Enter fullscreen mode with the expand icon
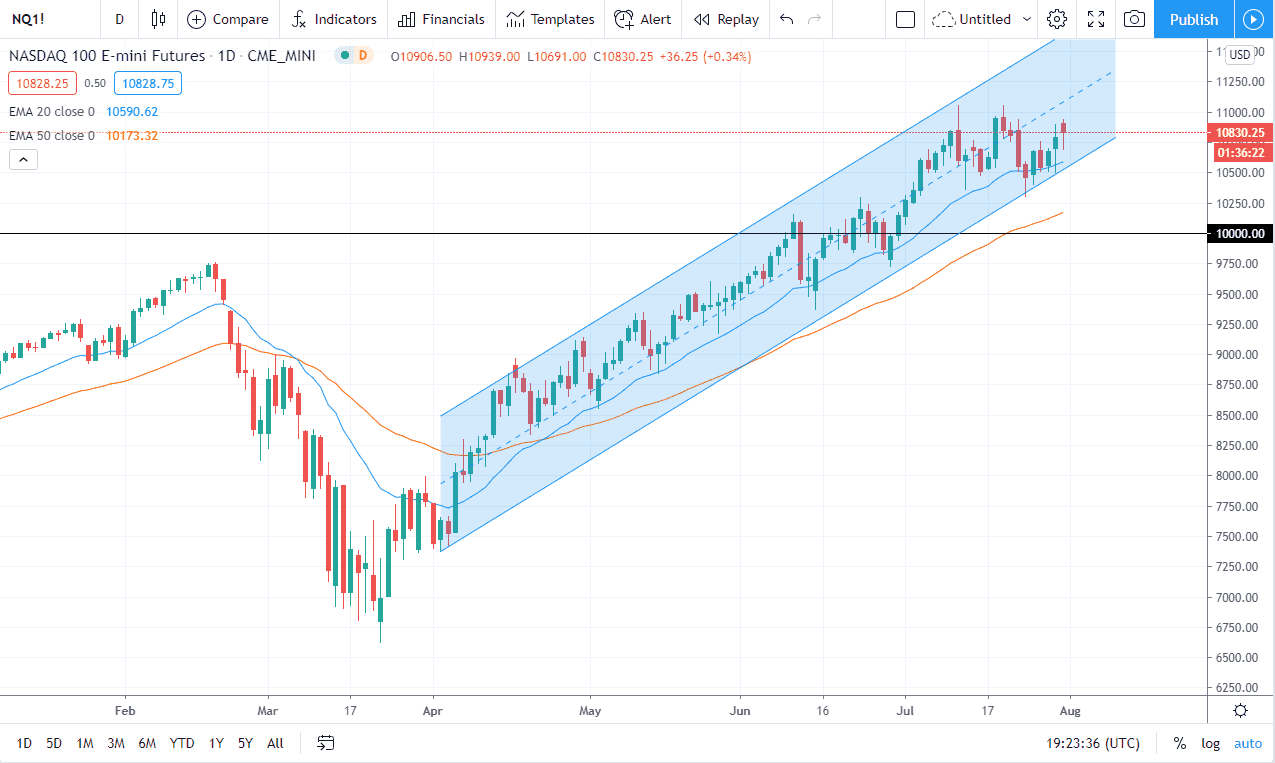The image size is (1275, 763). click(x=1095, y=19)
